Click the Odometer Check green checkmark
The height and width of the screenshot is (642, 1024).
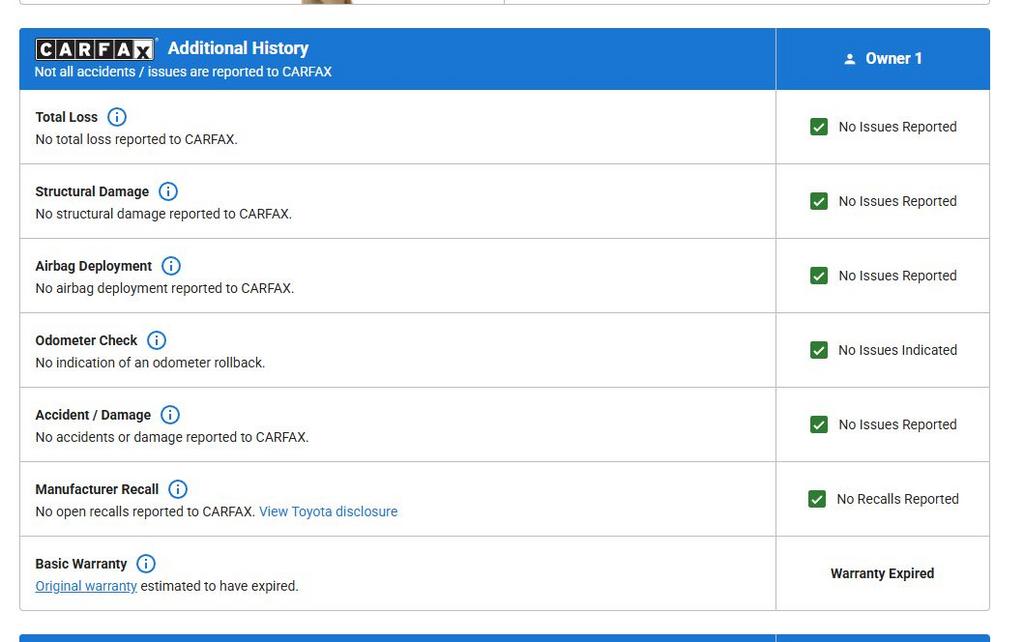click(x=819, y=350)
